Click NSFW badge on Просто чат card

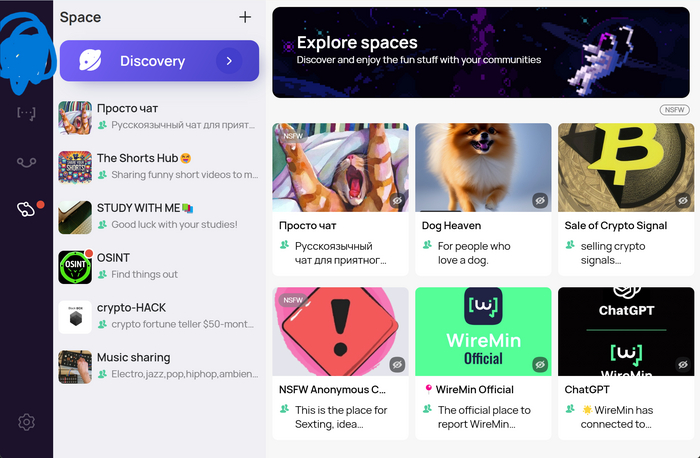tap(293, 136)
